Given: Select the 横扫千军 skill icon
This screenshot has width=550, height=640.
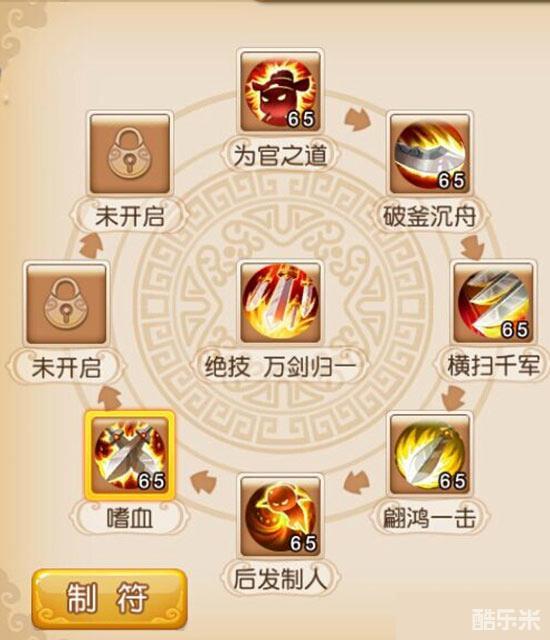Looking at the screenshot, I should 493,302.
